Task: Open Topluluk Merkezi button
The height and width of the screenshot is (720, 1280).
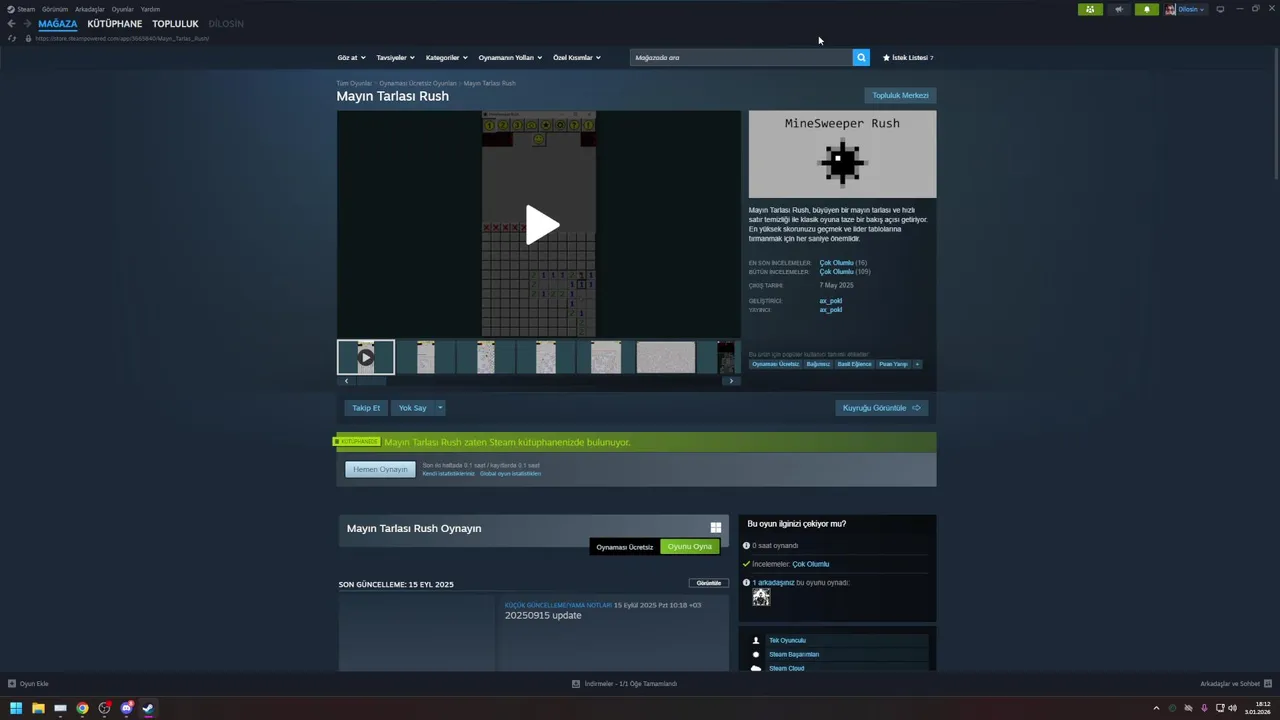Action: (900, 95)
